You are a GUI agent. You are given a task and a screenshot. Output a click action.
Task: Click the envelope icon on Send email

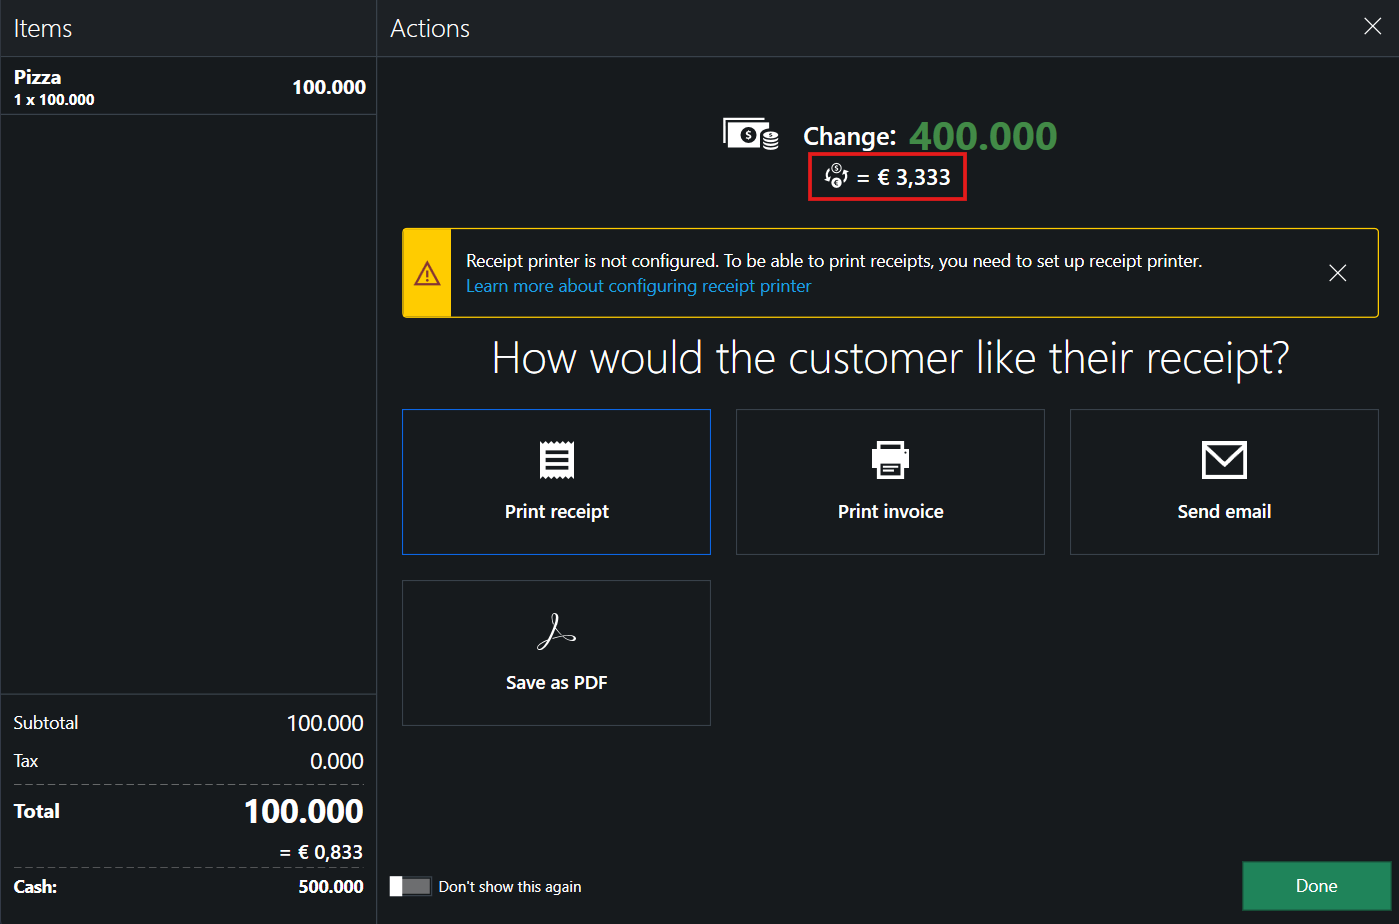1224,460
